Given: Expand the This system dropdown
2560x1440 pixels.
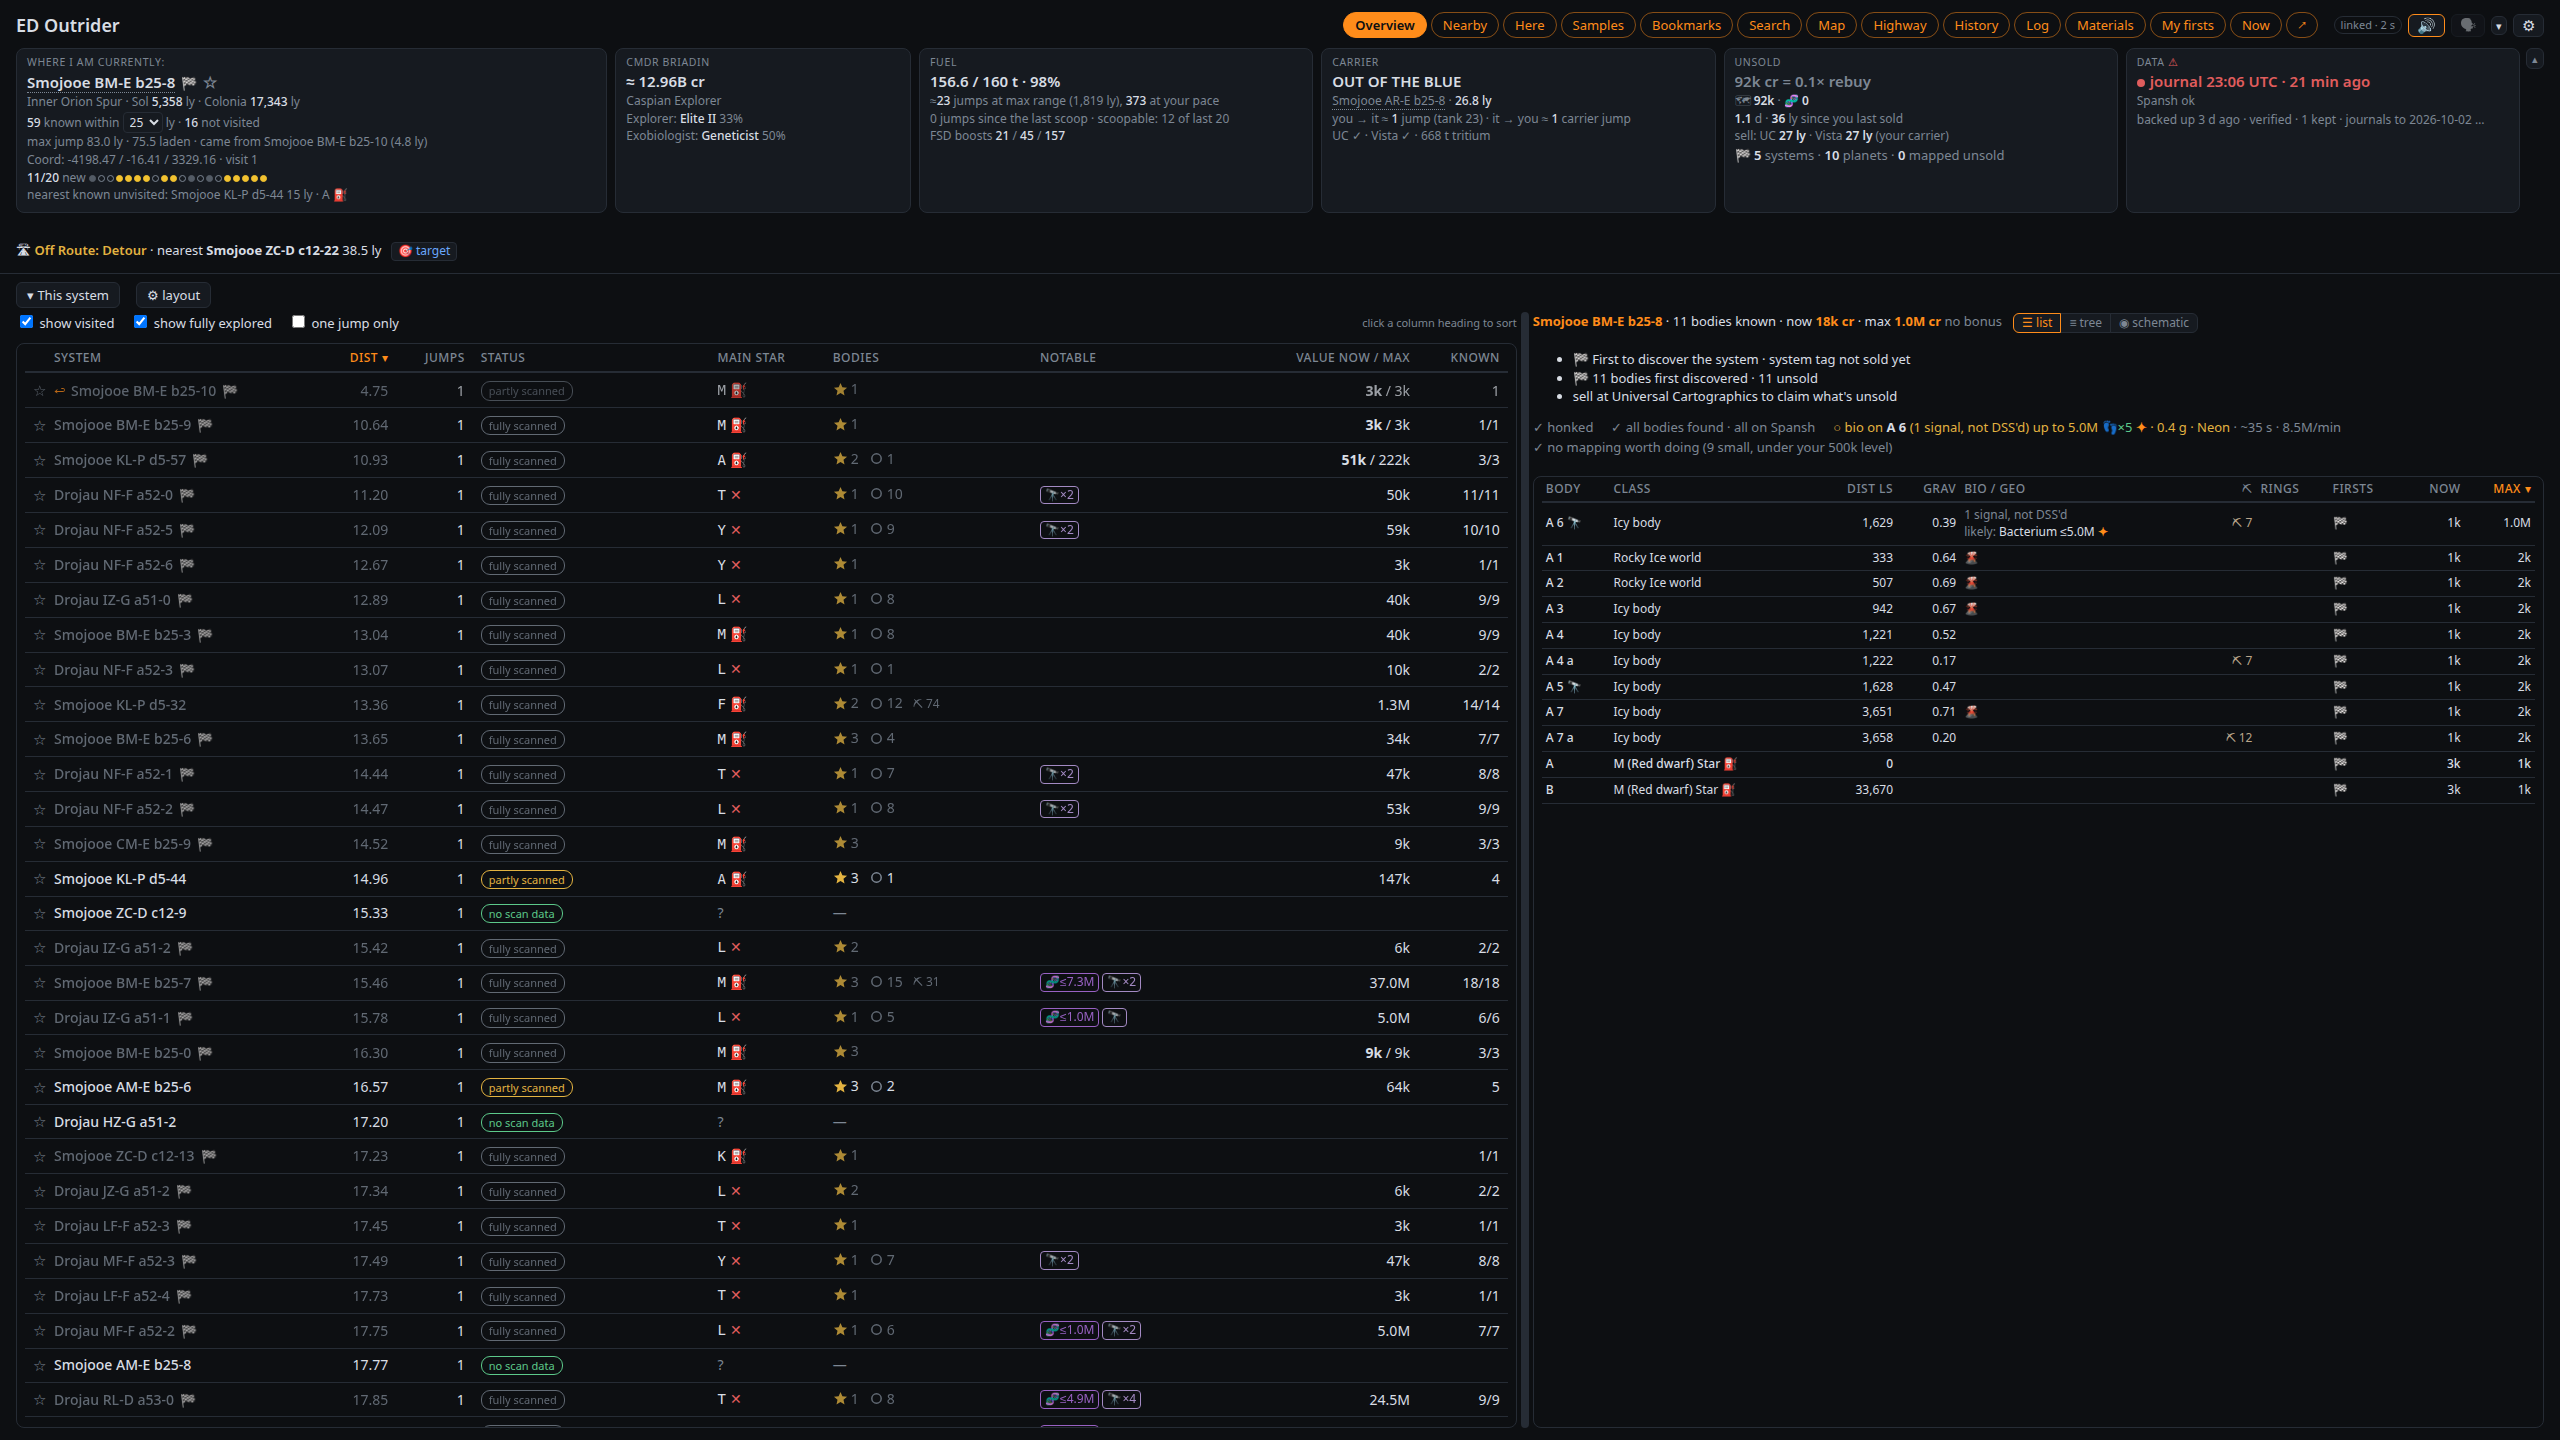Looking at the screenshot, I should coord(68,295).
